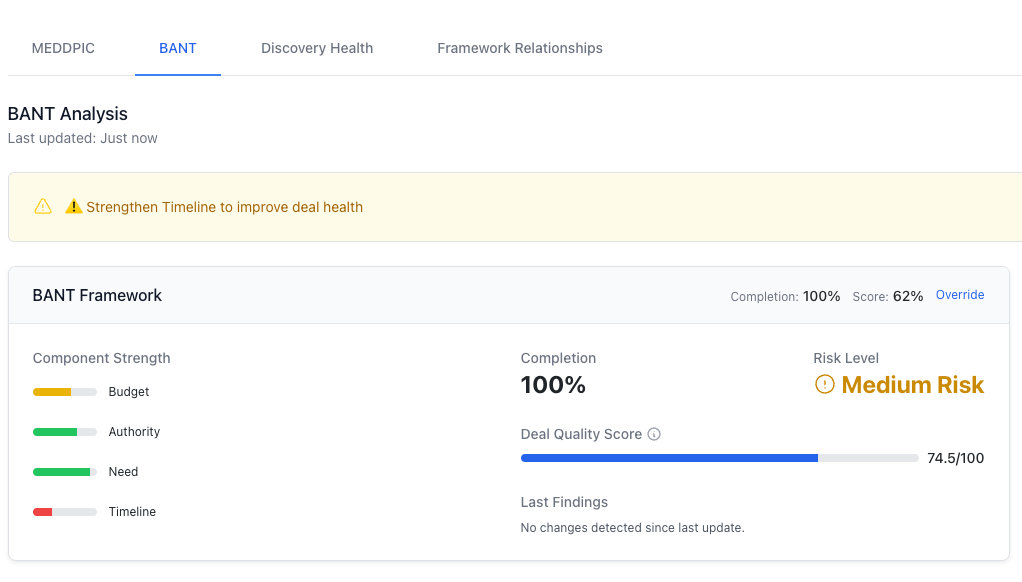Click the Medium Risk label text
The height and width of the screenshot is (582, 1022).
pyautogui.click(x=912, y=385)
